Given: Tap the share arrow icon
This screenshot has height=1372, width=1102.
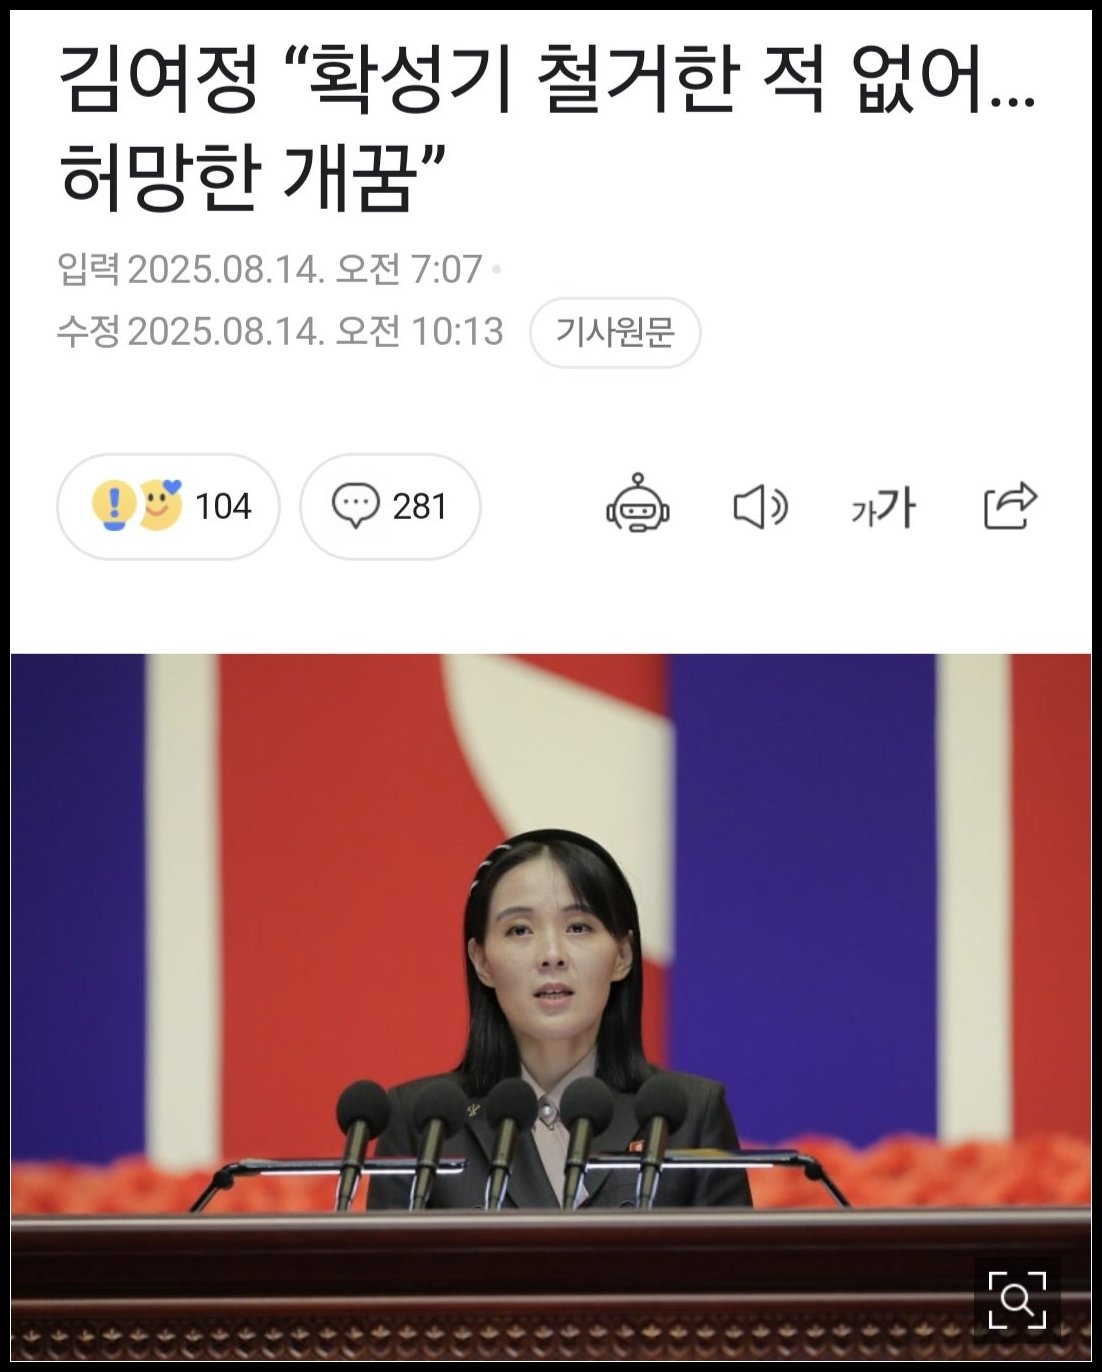Looking at the screenshot, I should coord(1010,505).
